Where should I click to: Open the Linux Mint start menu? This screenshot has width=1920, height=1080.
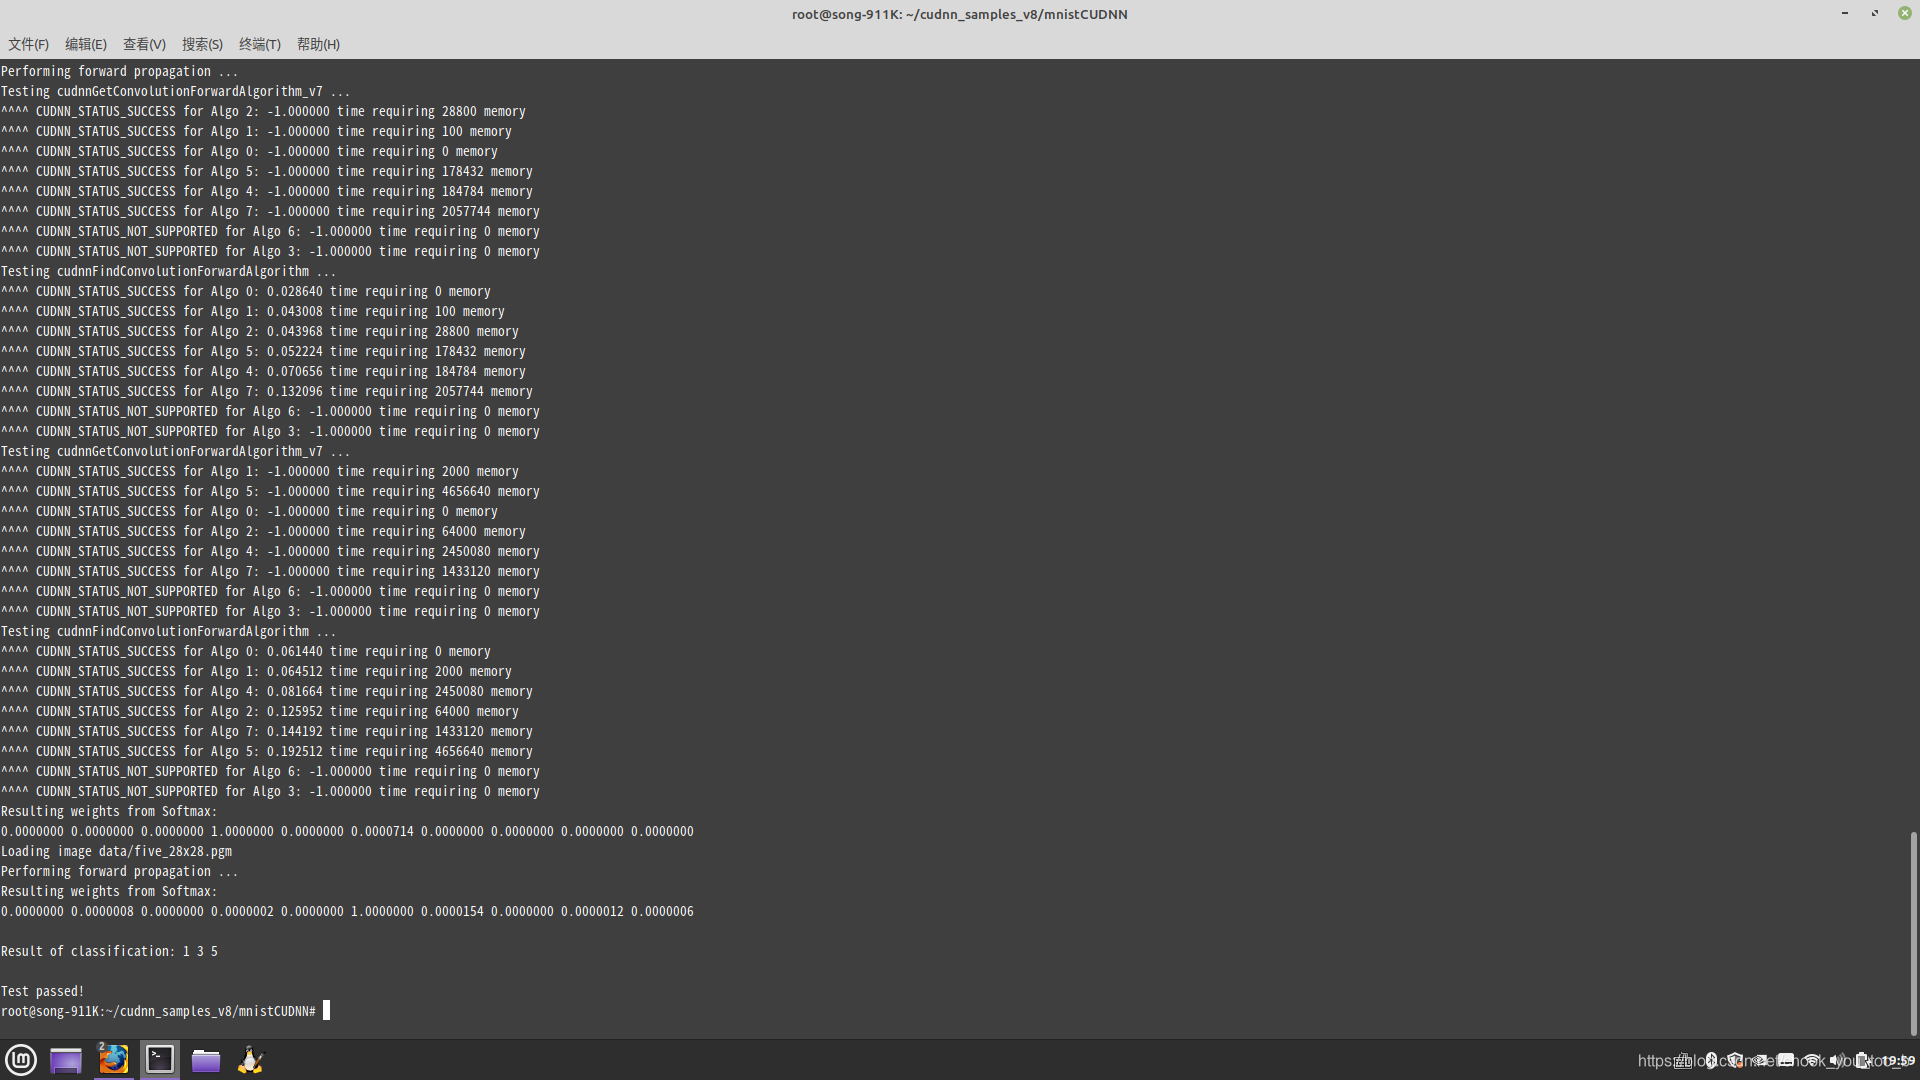(21, 1060)
